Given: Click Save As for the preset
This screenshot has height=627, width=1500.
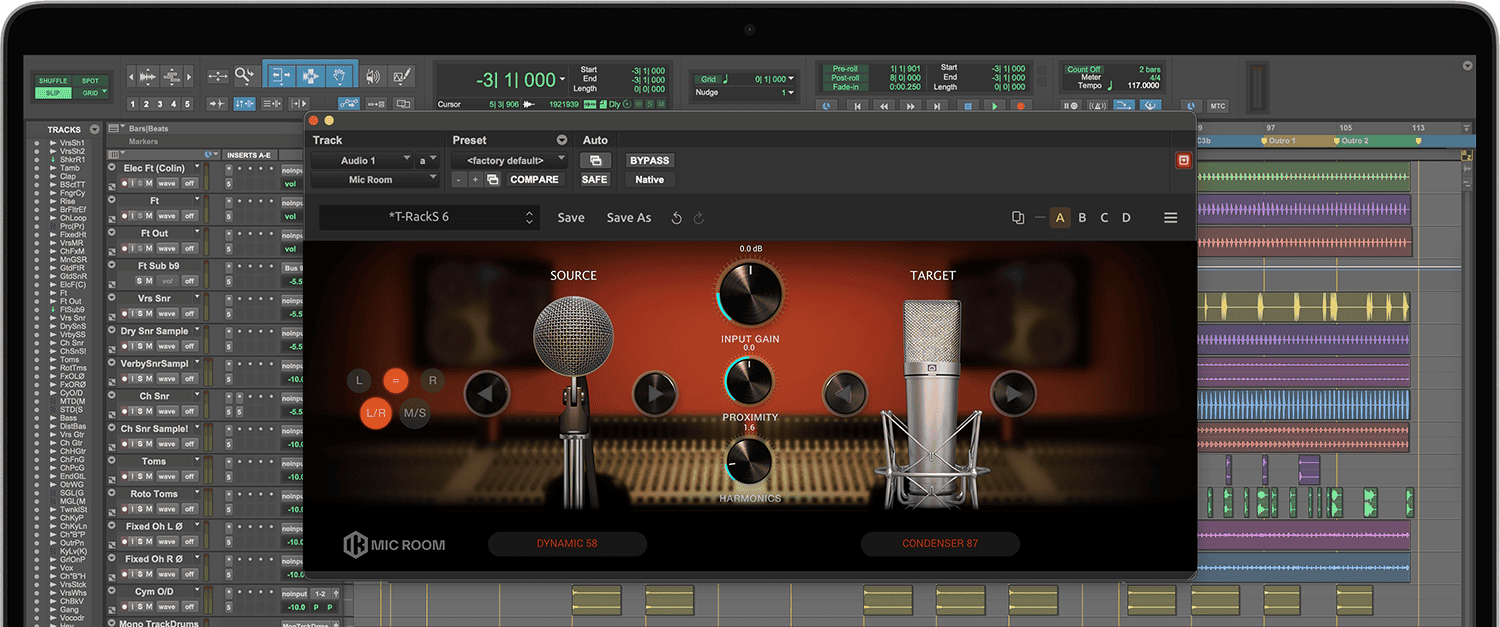Looking at the screenshot, I should pyautogui.click(x=629, y=217).
